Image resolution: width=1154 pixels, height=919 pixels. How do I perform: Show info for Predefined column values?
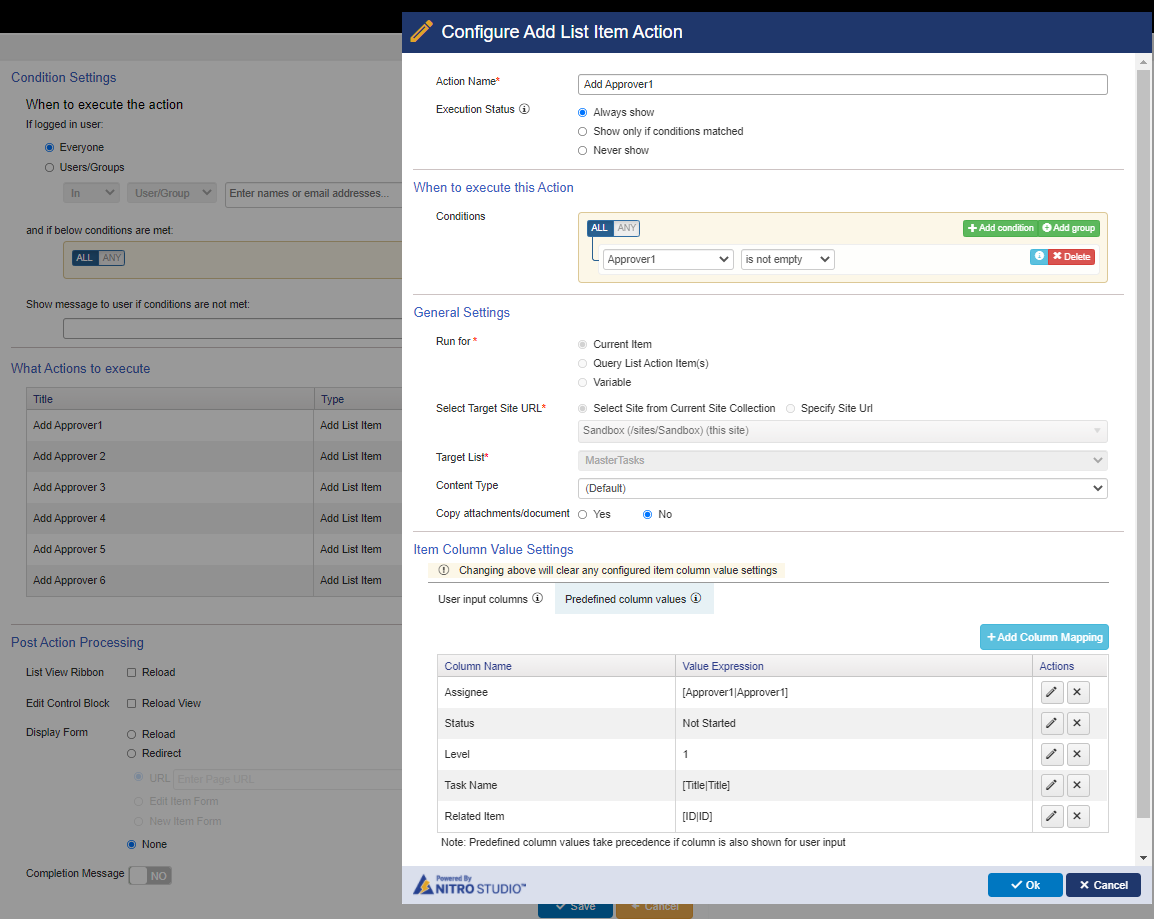point(695,598)
